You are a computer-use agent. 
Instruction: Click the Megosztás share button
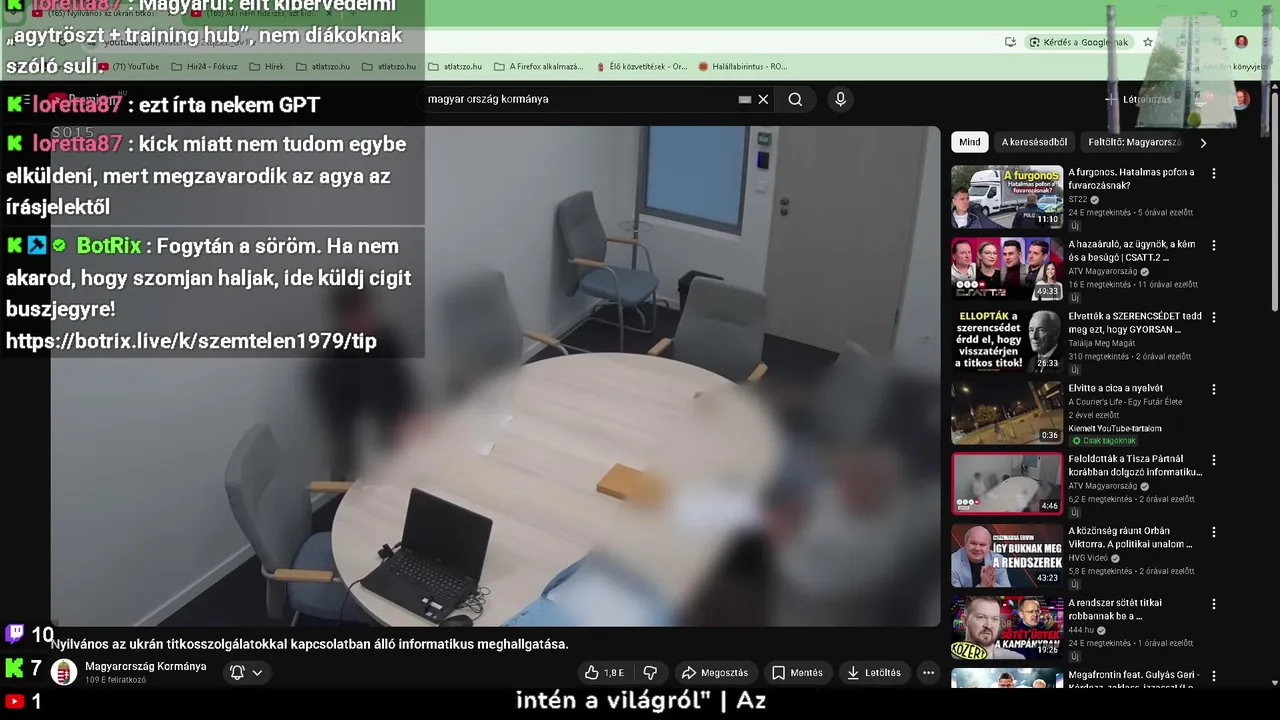(x=714, y=673)
